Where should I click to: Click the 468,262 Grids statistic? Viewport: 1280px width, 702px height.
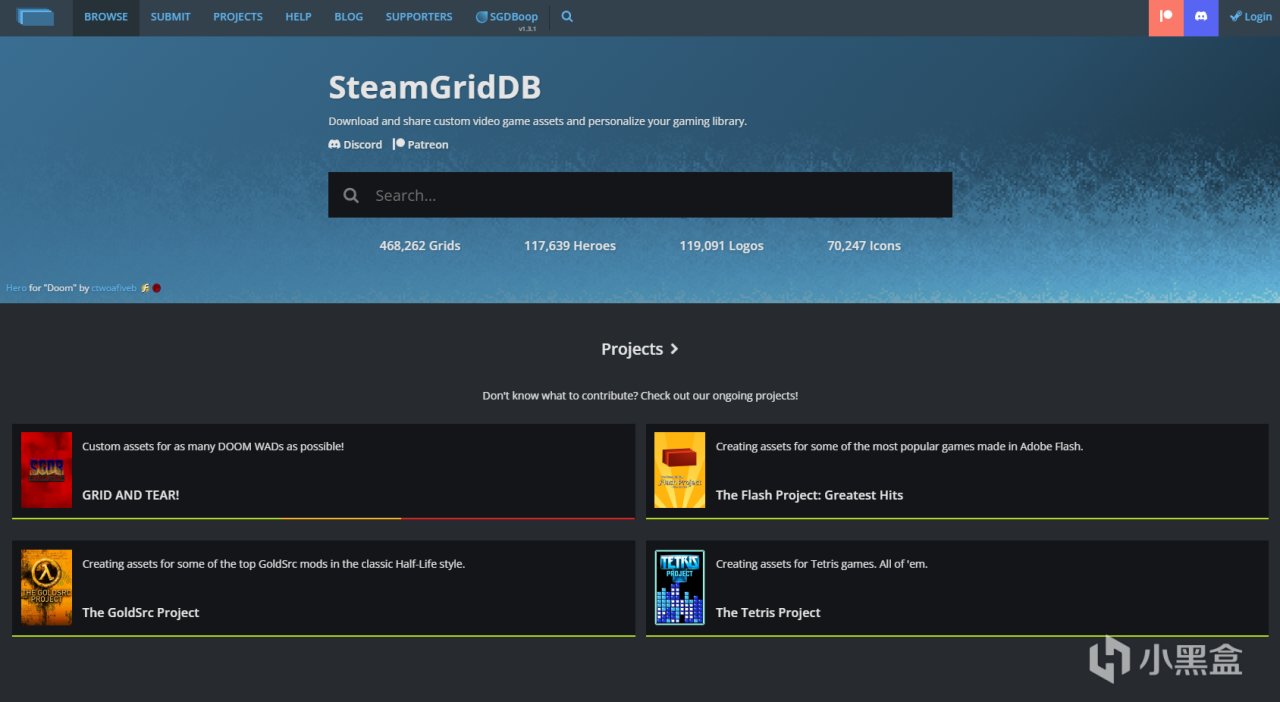420,246
